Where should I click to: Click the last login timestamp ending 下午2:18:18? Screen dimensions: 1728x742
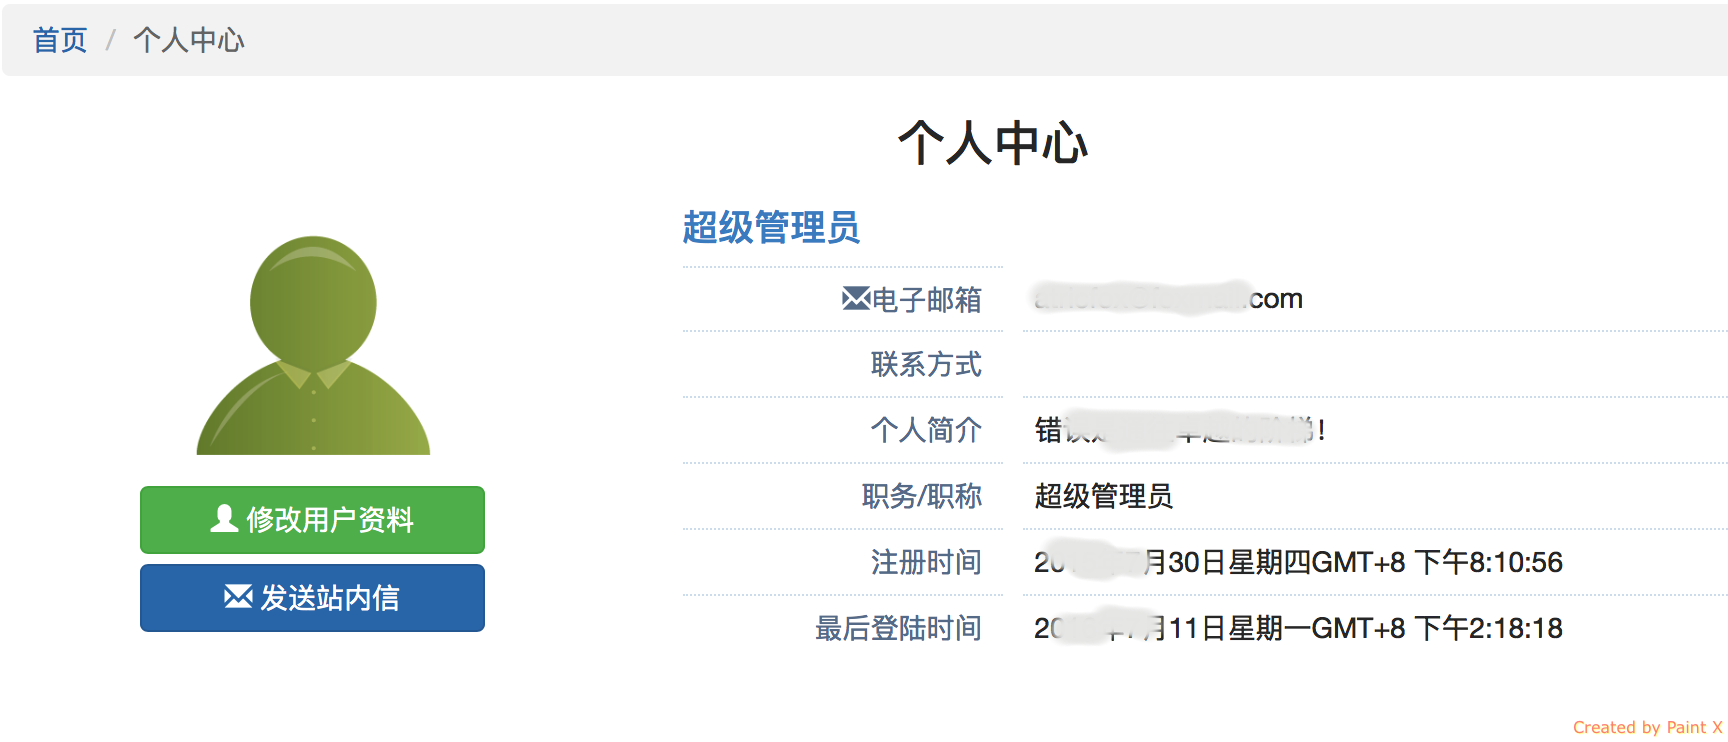click(1298, 628)
